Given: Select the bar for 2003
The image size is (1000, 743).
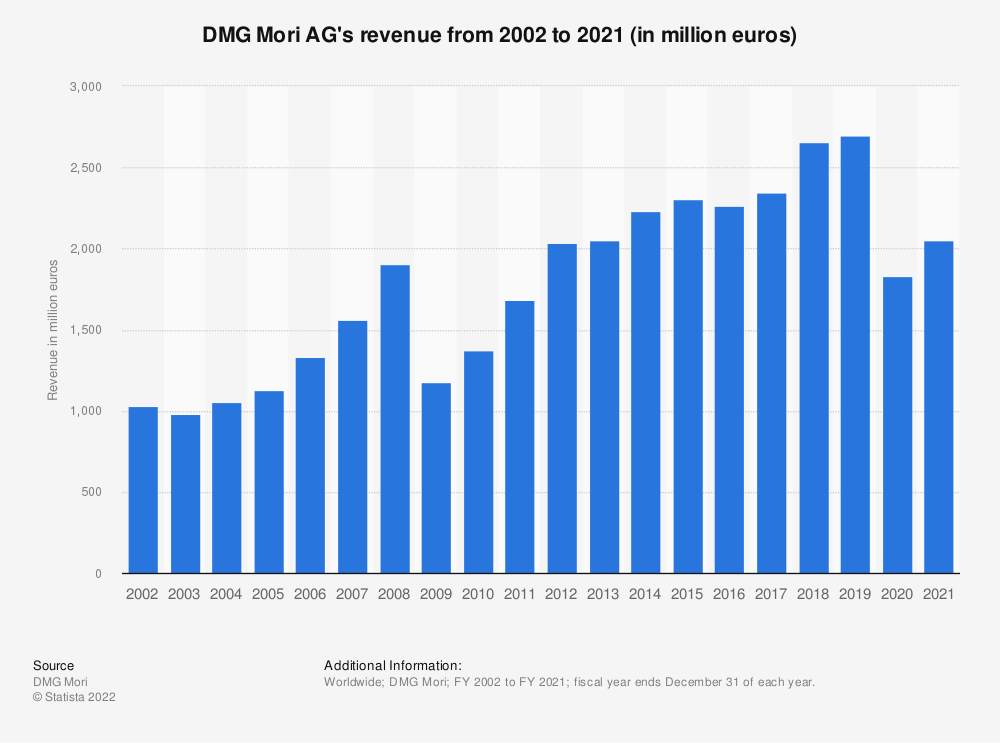Looking at the screenshot, I should (185, 494).
